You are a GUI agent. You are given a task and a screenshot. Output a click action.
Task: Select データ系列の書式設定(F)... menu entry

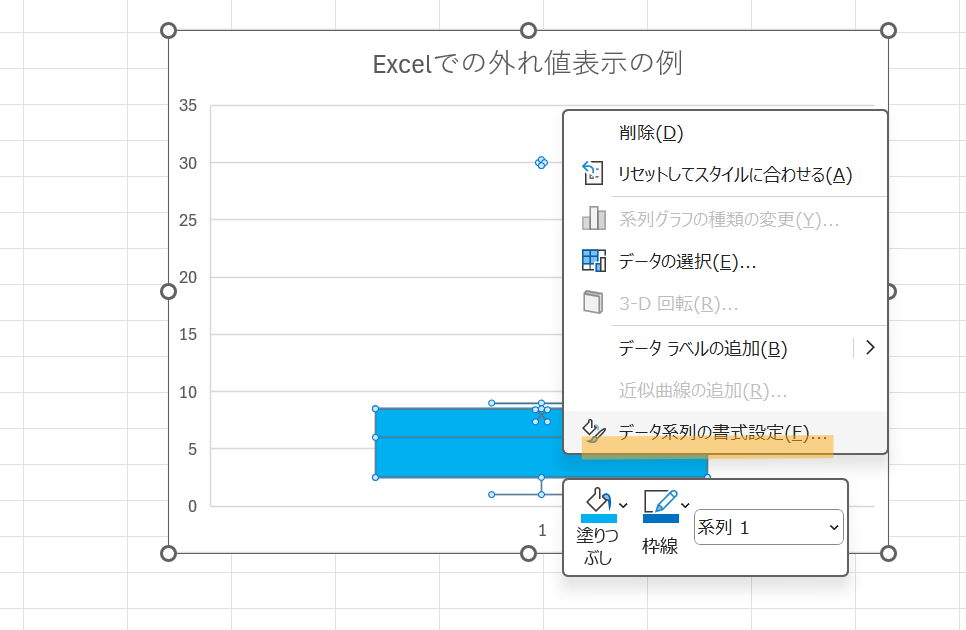click(722, 433)
